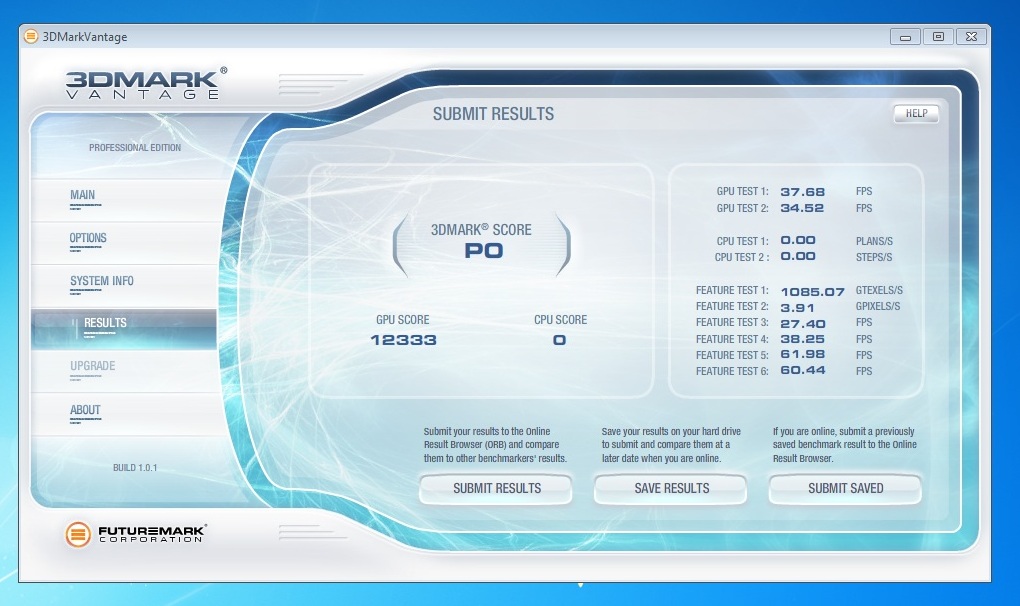The width and height of the screenshot is (1020, 606).
Task: Click the Help button
Action: click(x=916, y=114)
